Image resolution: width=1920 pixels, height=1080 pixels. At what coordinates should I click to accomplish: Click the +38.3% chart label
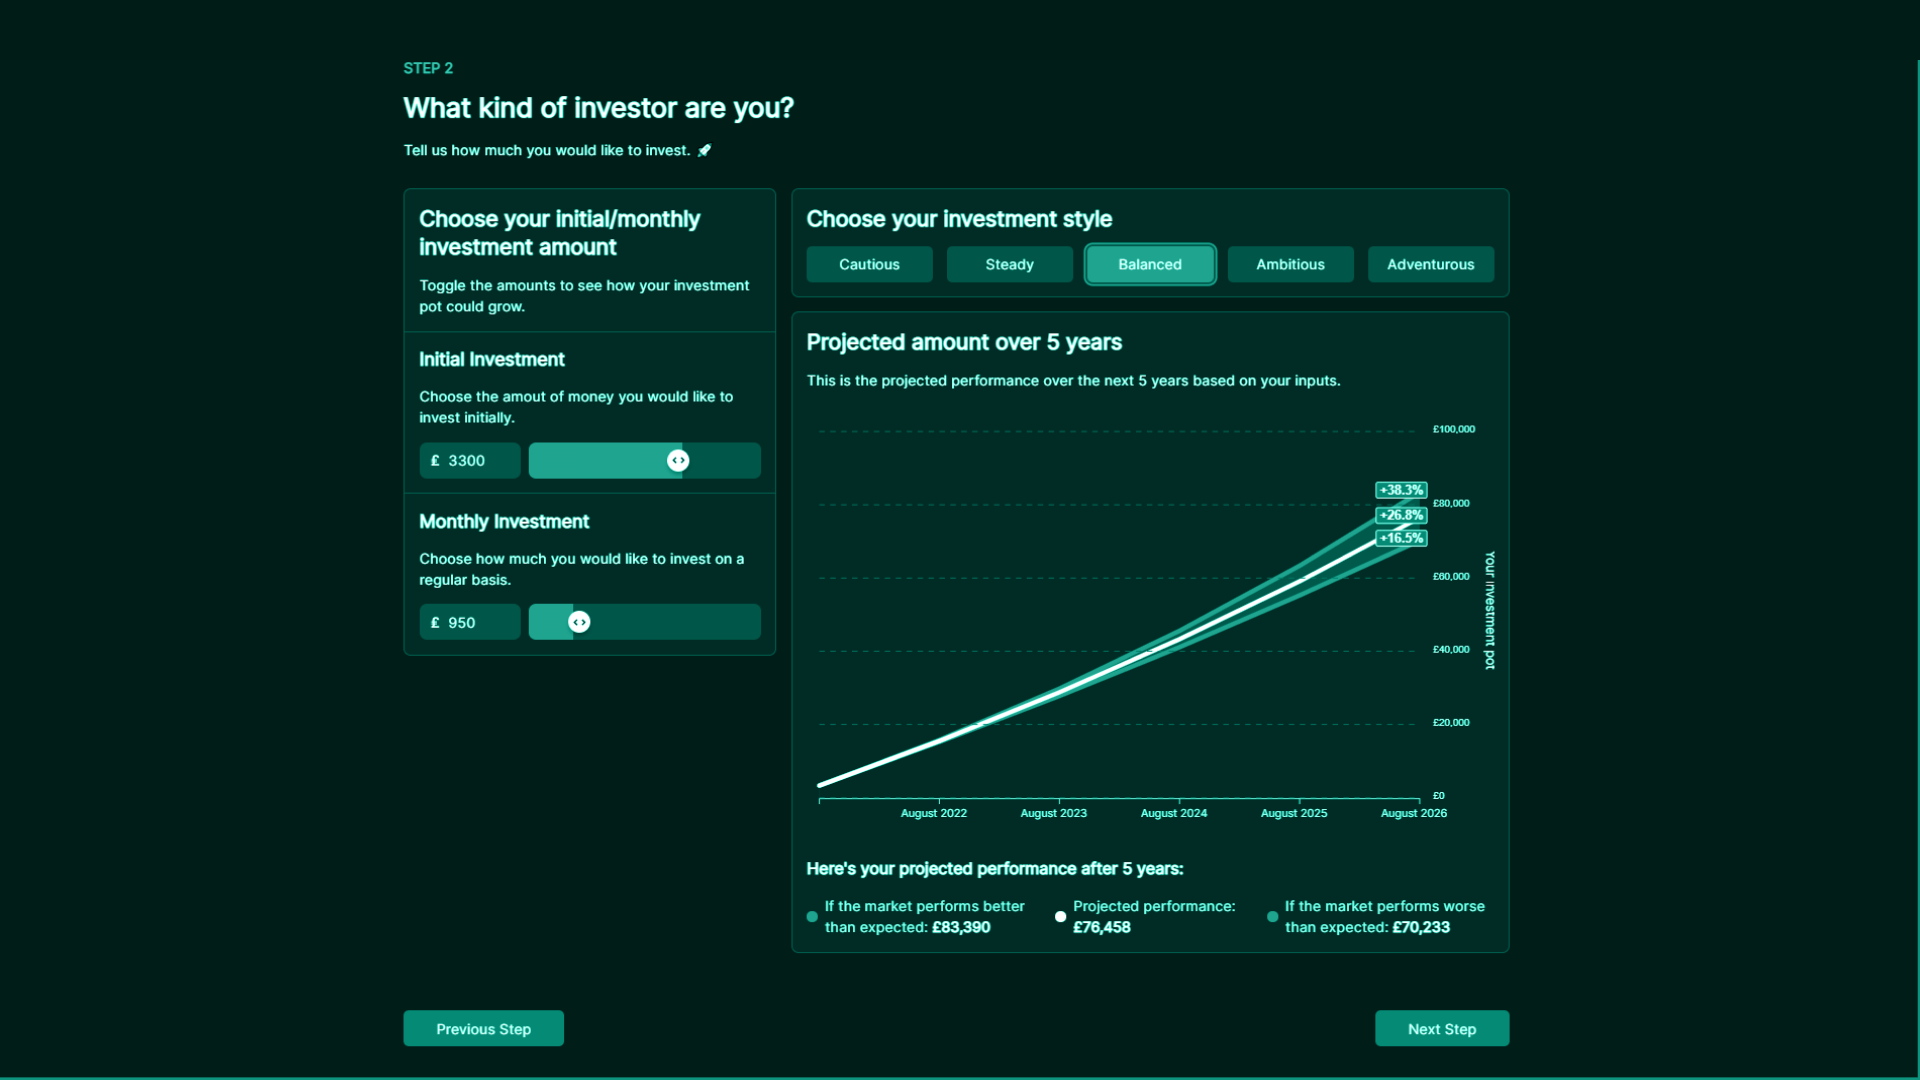point(1401,490)
